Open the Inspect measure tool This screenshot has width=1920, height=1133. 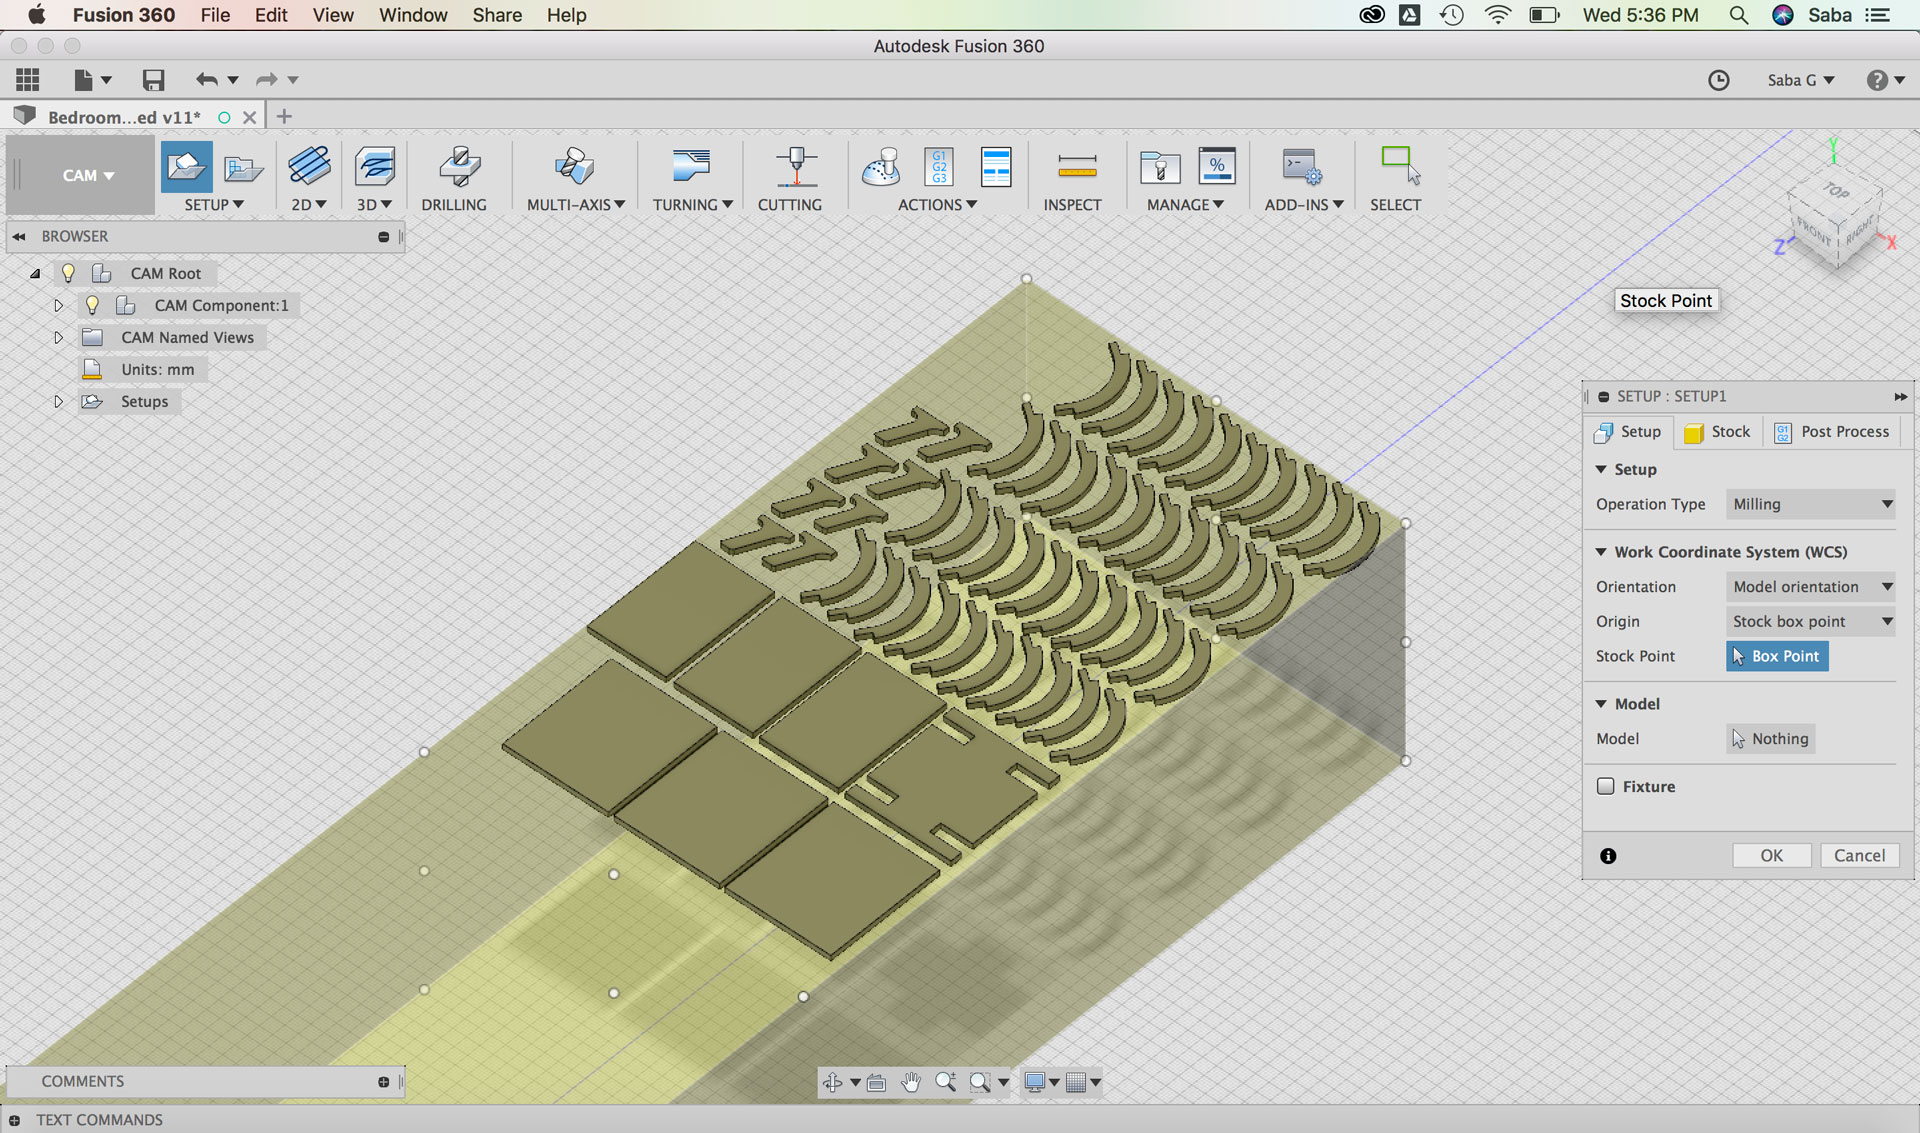(1076, 167)
